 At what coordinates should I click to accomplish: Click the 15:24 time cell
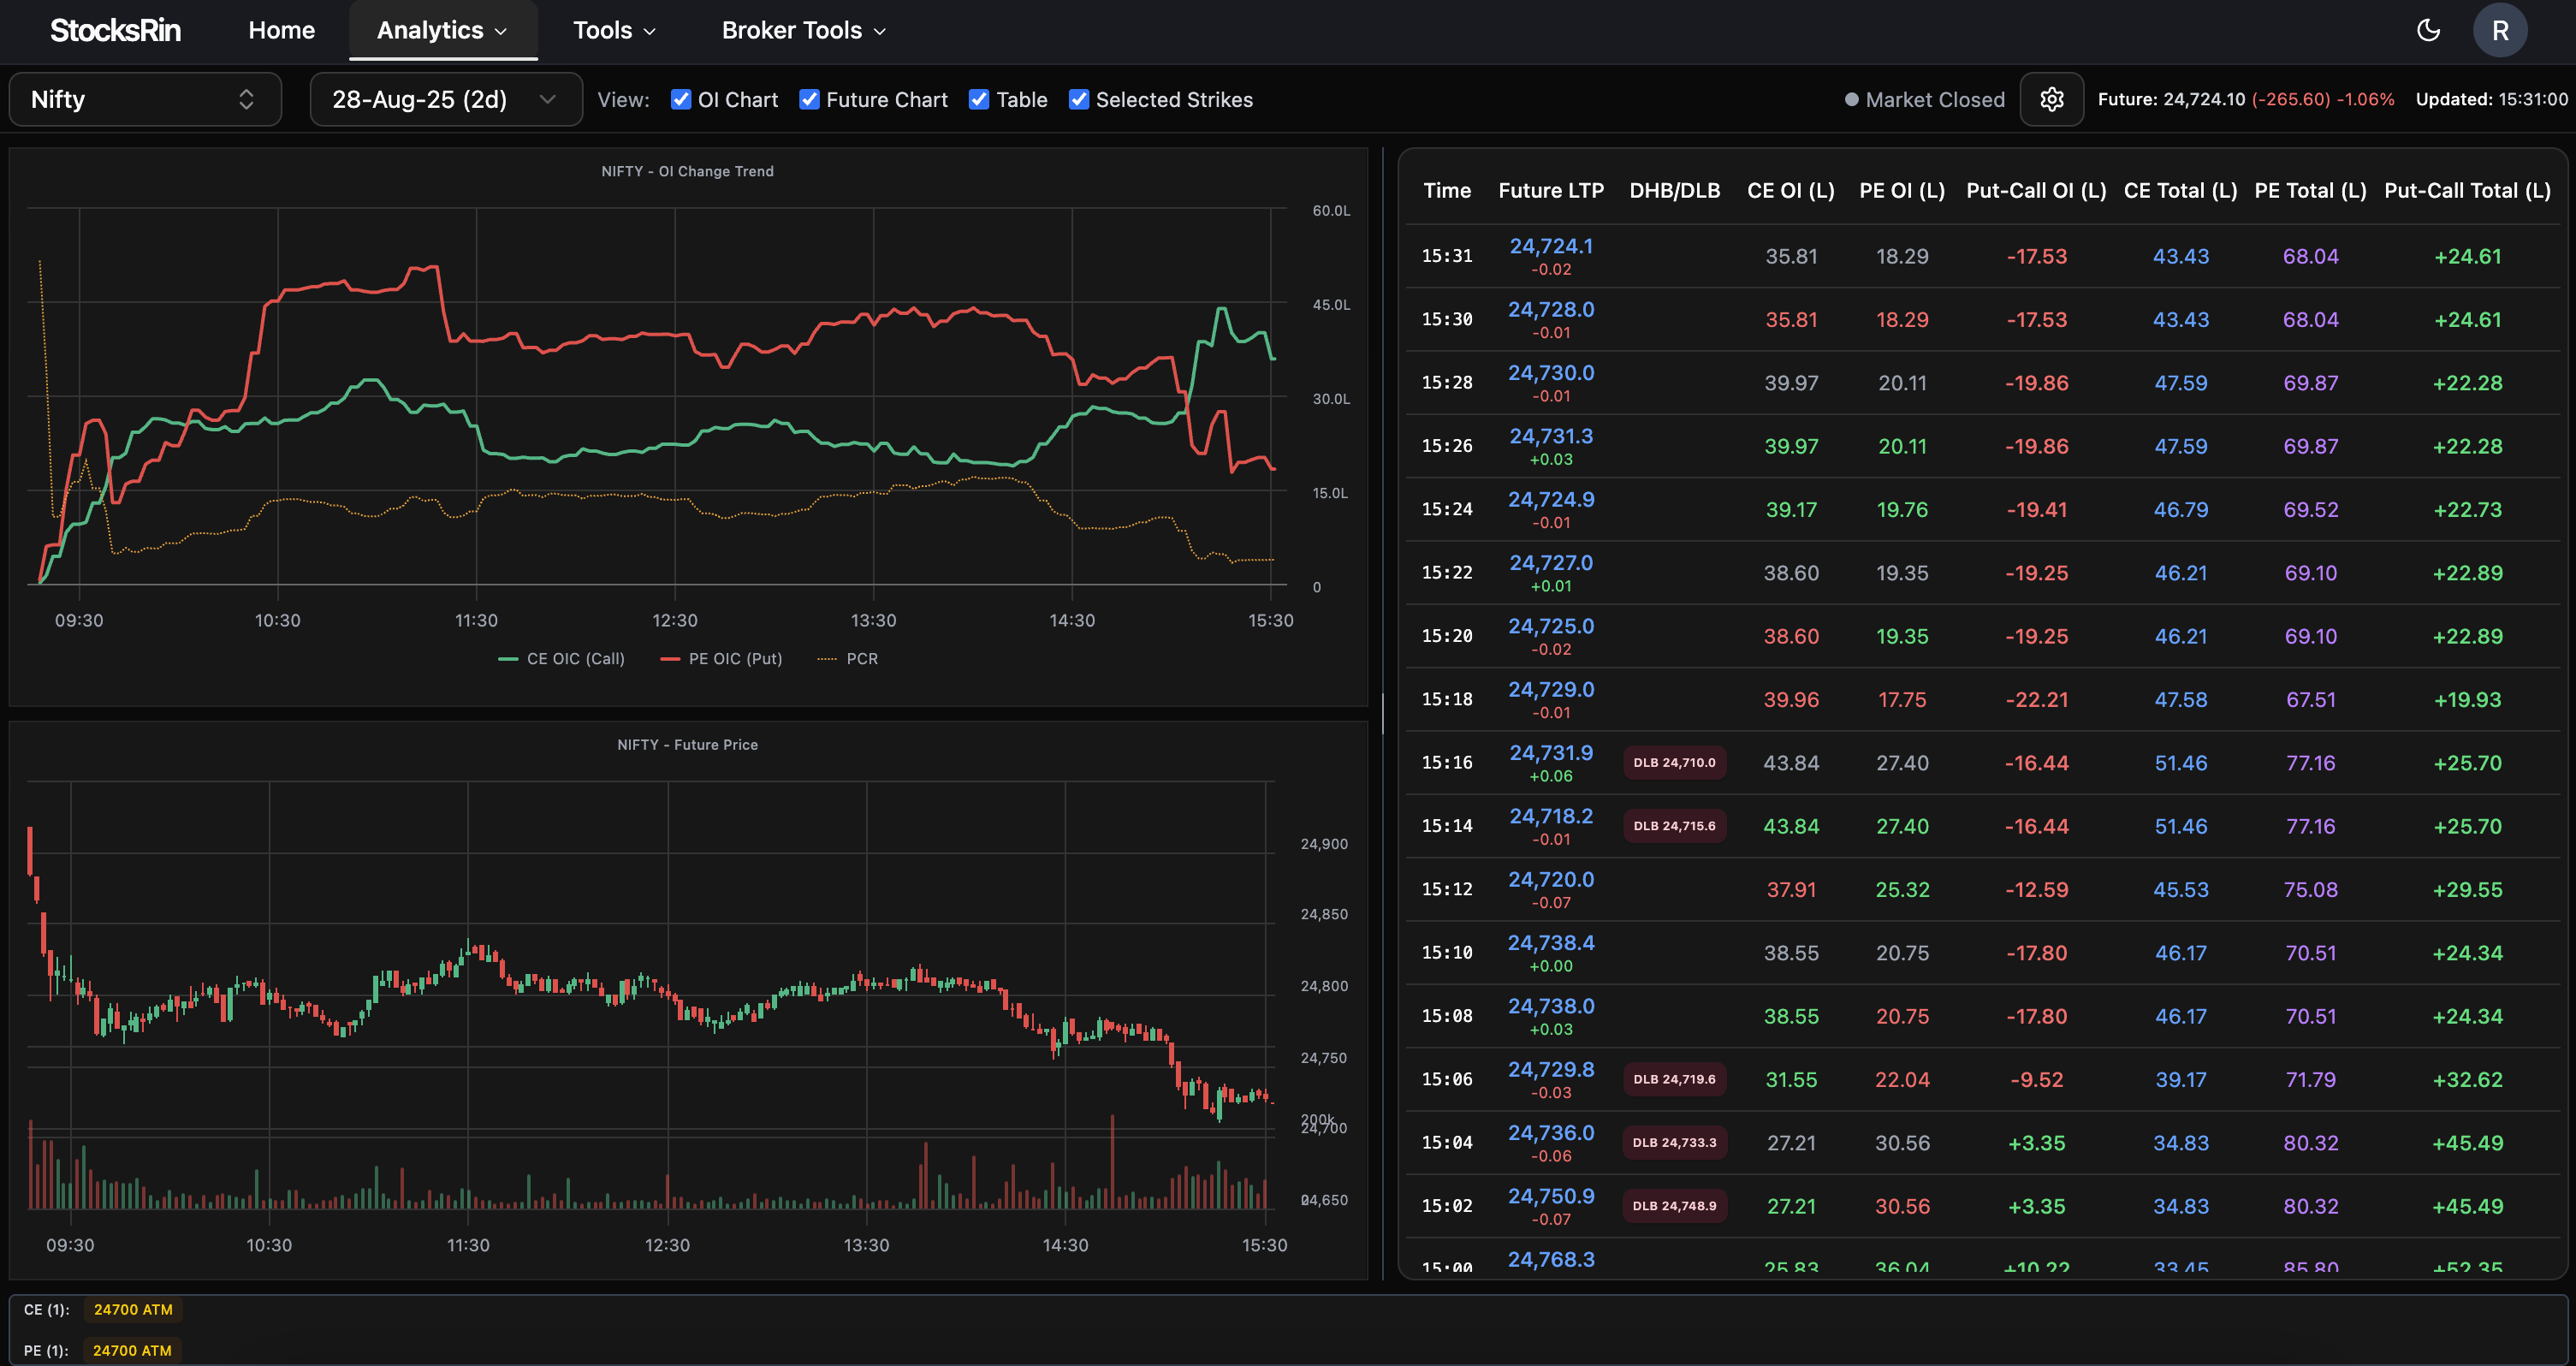(x=1447, y=509)
